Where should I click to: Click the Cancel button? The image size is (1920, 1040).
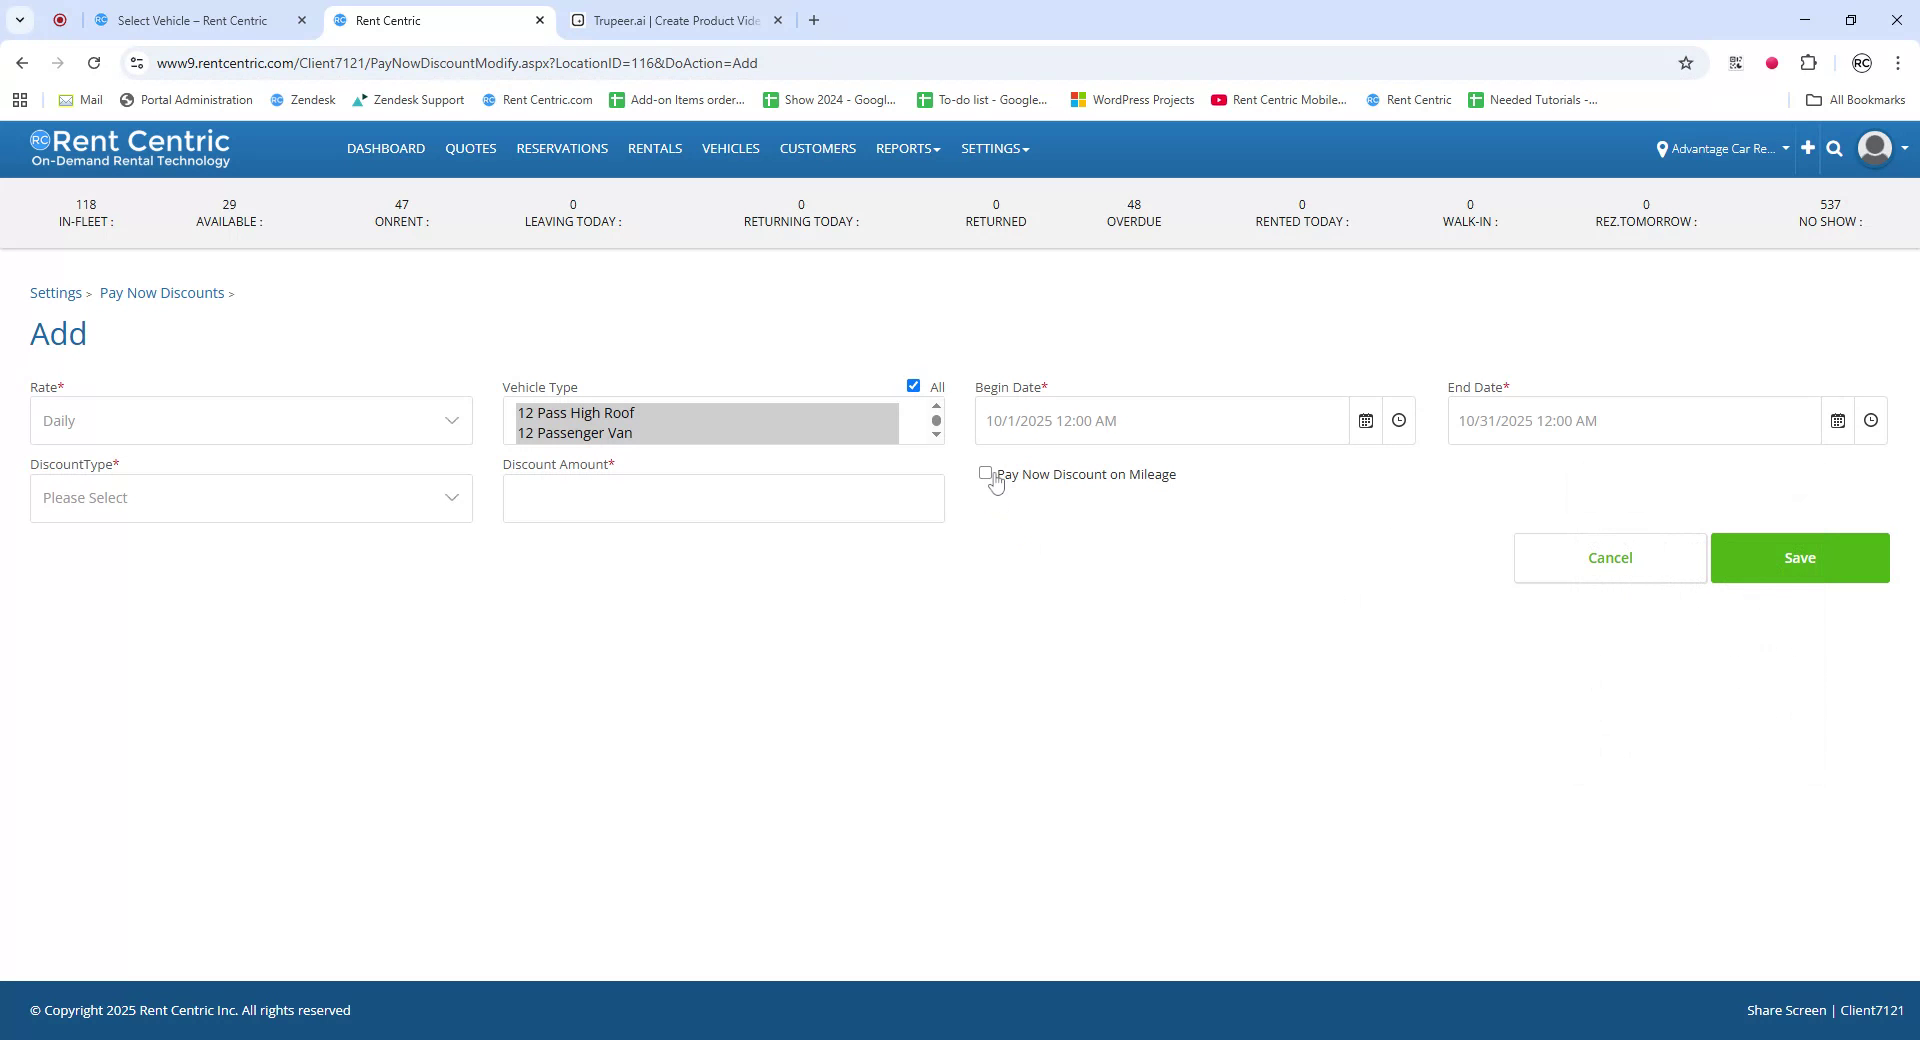1610,557
